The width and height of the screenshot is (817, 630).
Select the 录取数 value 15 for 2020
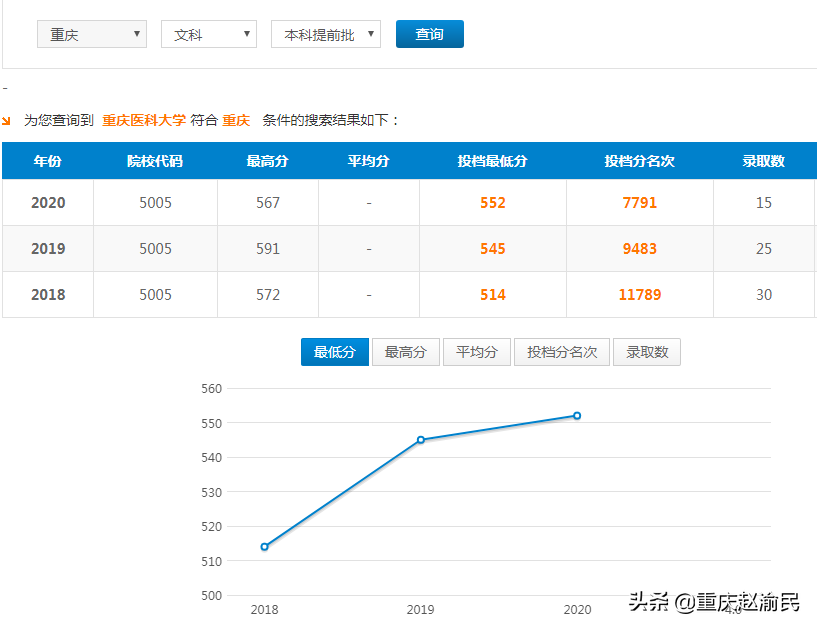pyautogui.click(x=763, y=202)
